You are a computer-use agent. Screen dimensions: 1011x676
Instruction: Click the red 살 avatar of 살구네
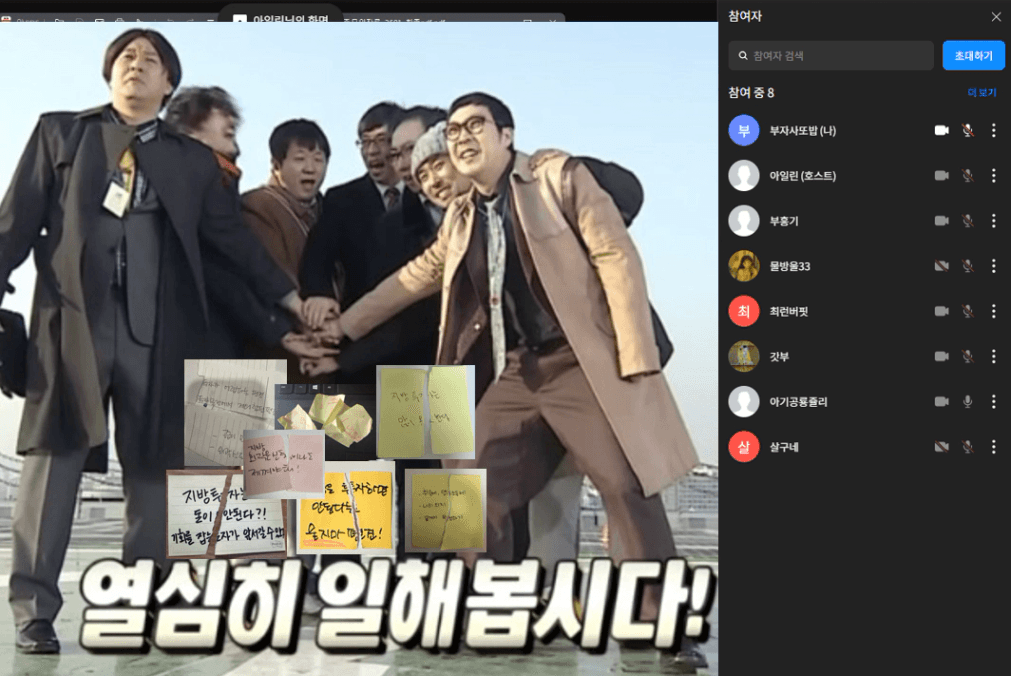pyautogui.click(x=744, y=446)
